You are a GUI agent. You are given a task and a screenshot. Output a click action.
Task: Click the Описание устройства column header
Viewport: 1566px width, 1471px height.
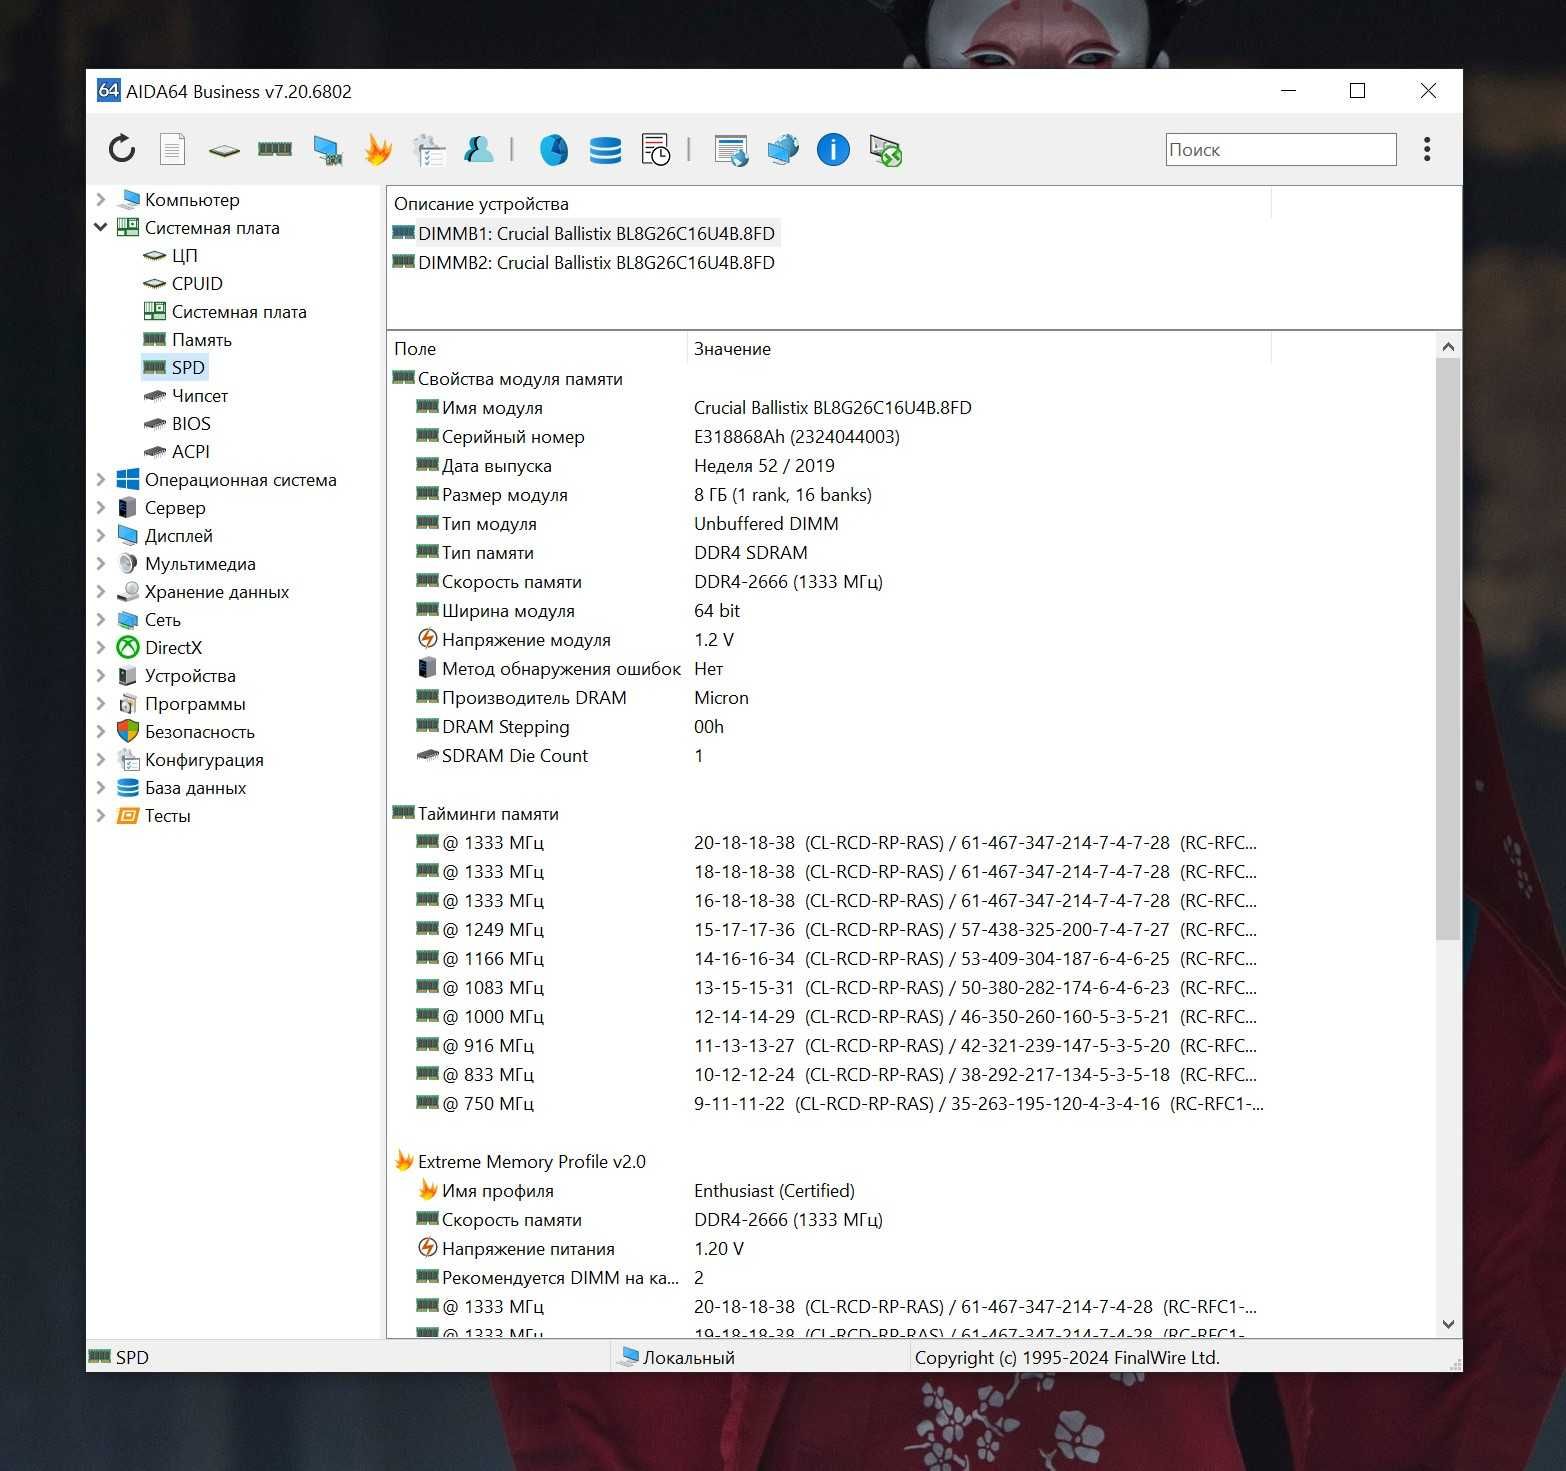(828, 203)
